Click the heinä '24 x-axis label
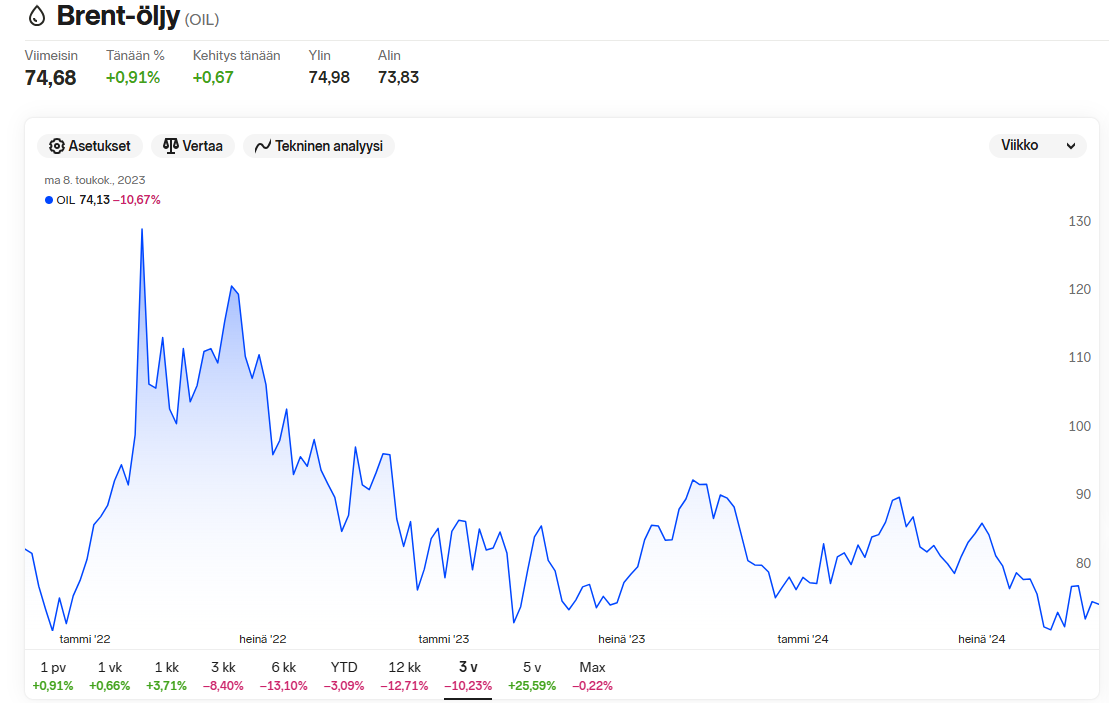 pos(982,639)
